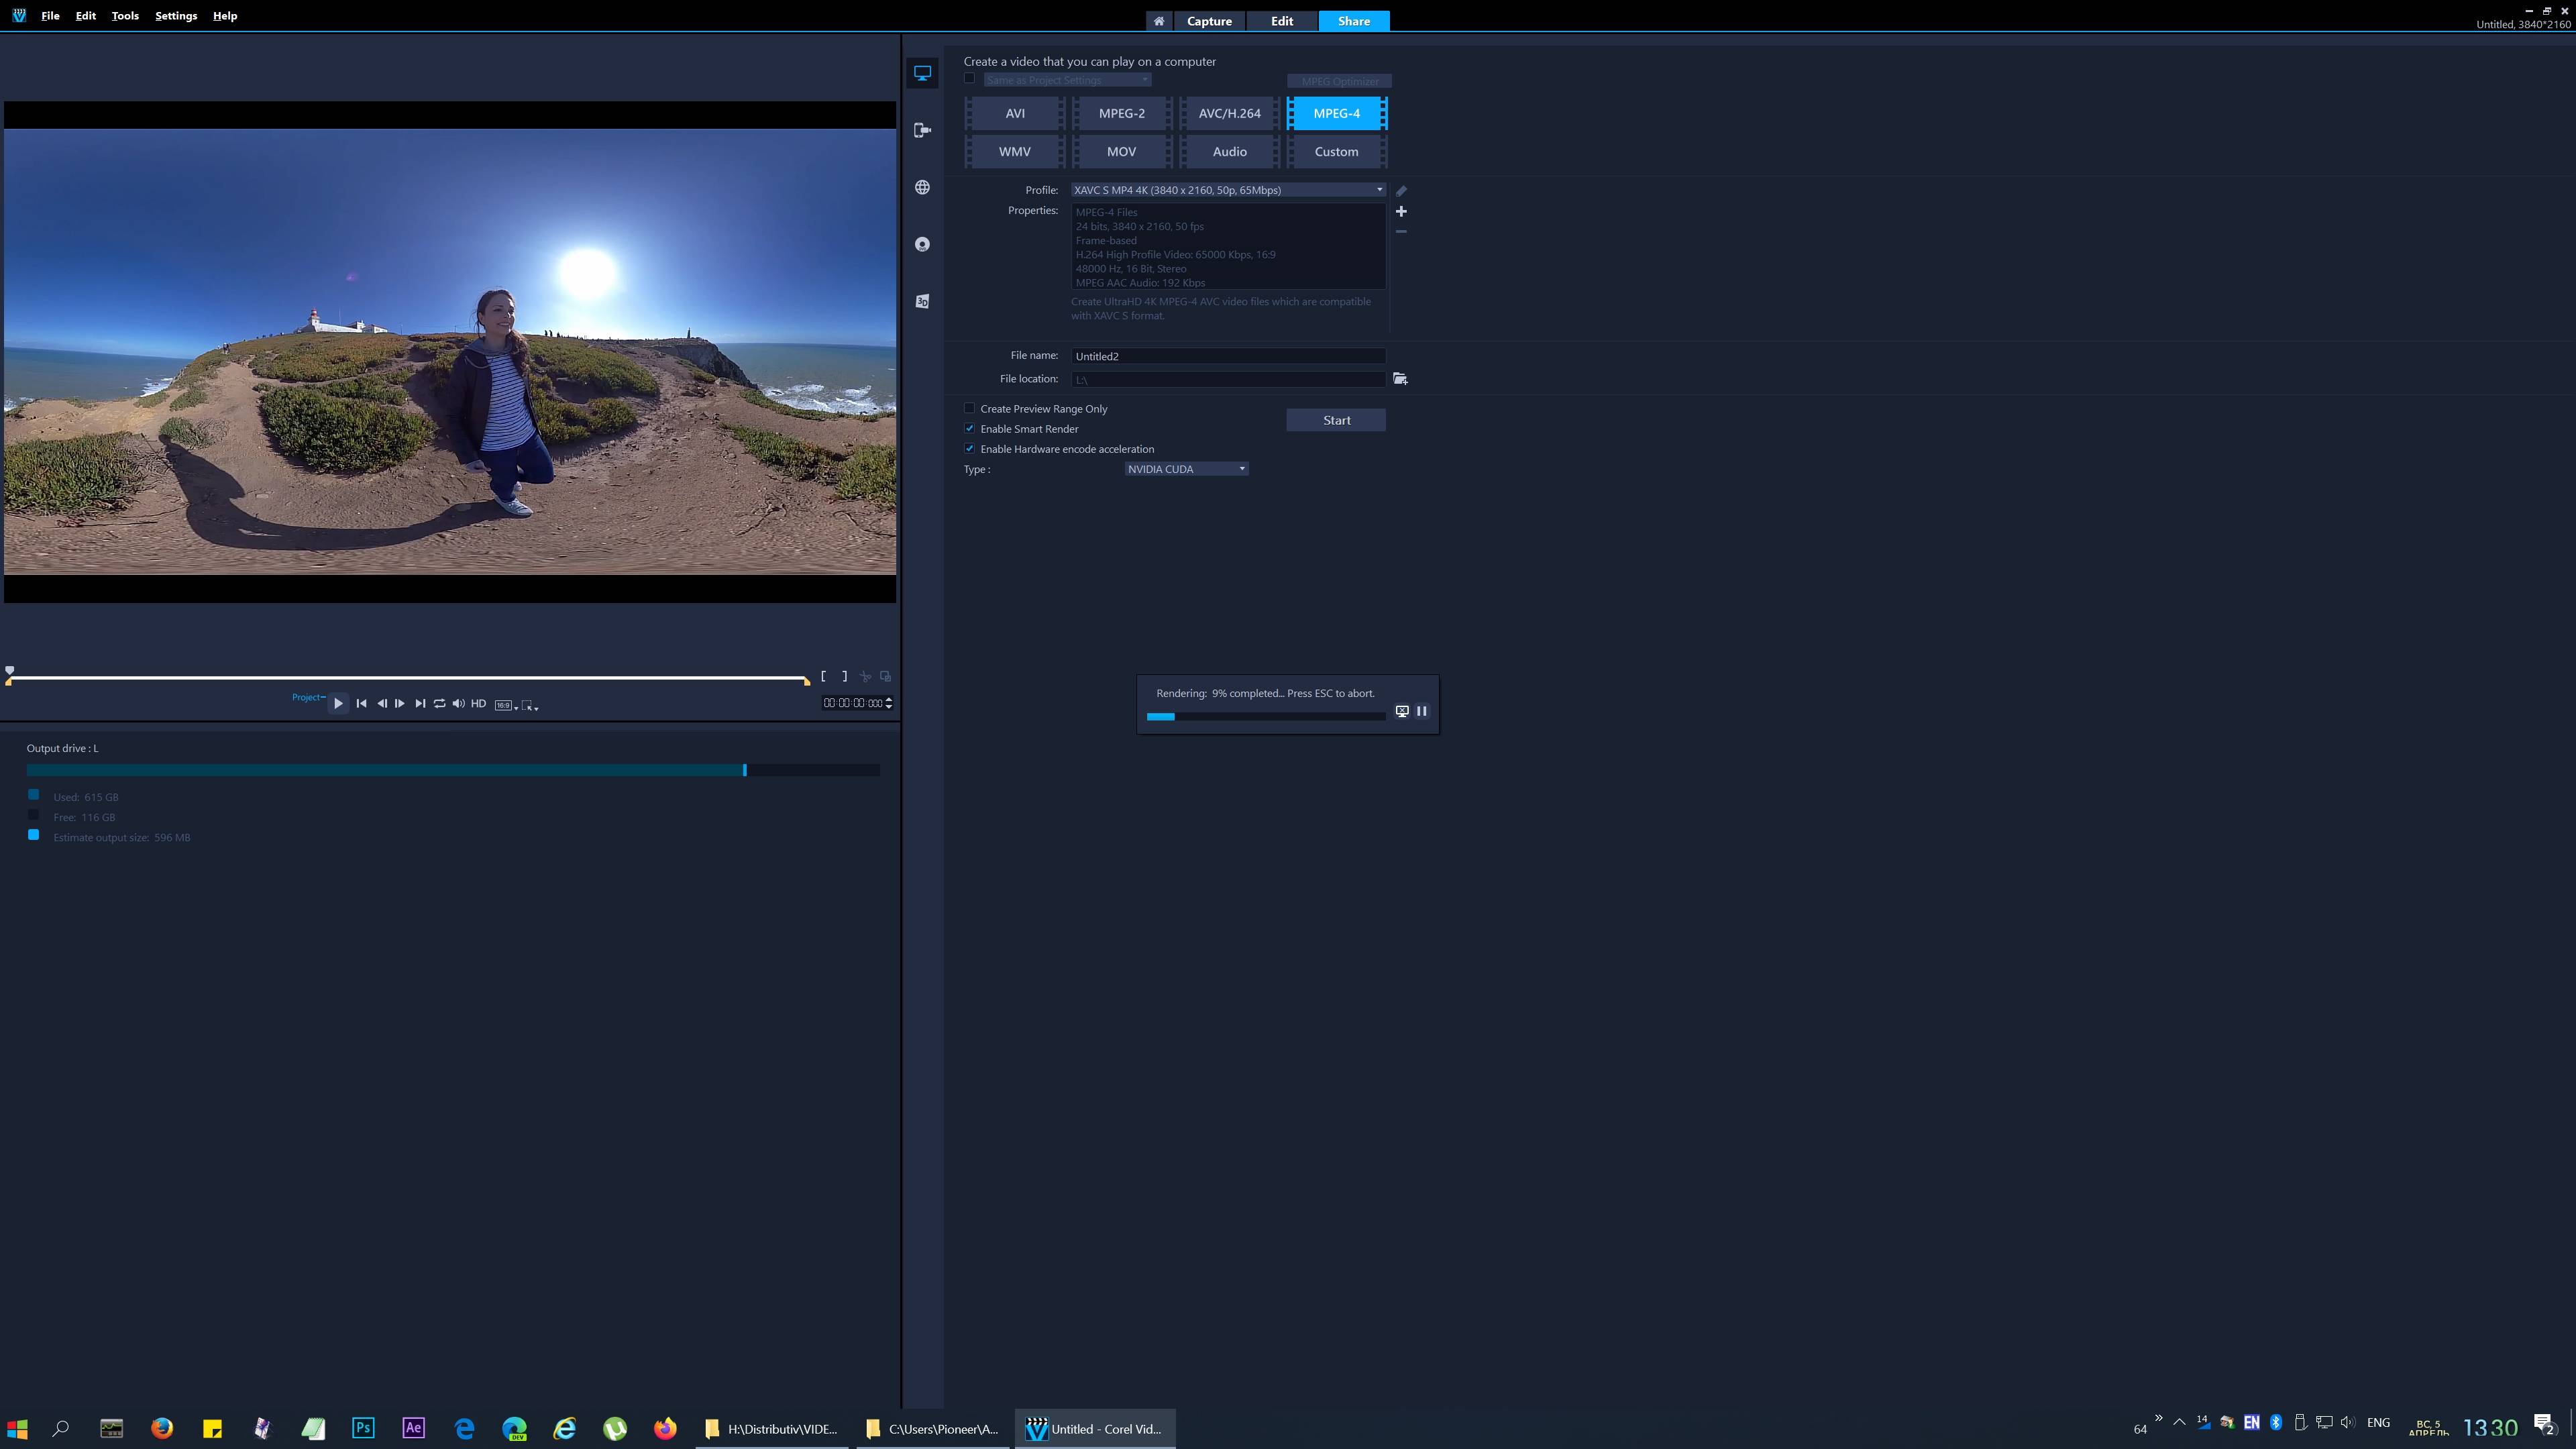Click the File name input field
Screen dimensions: 2576x1449
coord(1227,356)
